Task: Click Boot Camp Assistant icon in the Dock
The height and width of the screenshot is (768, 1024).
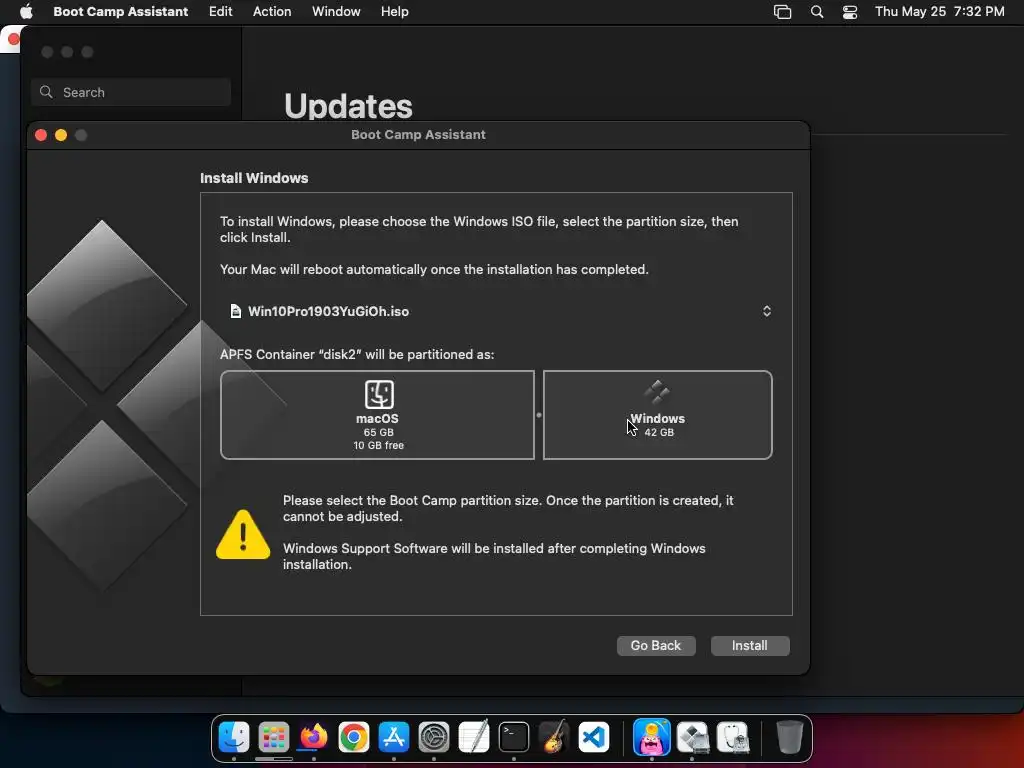Action: click(692, 737)
